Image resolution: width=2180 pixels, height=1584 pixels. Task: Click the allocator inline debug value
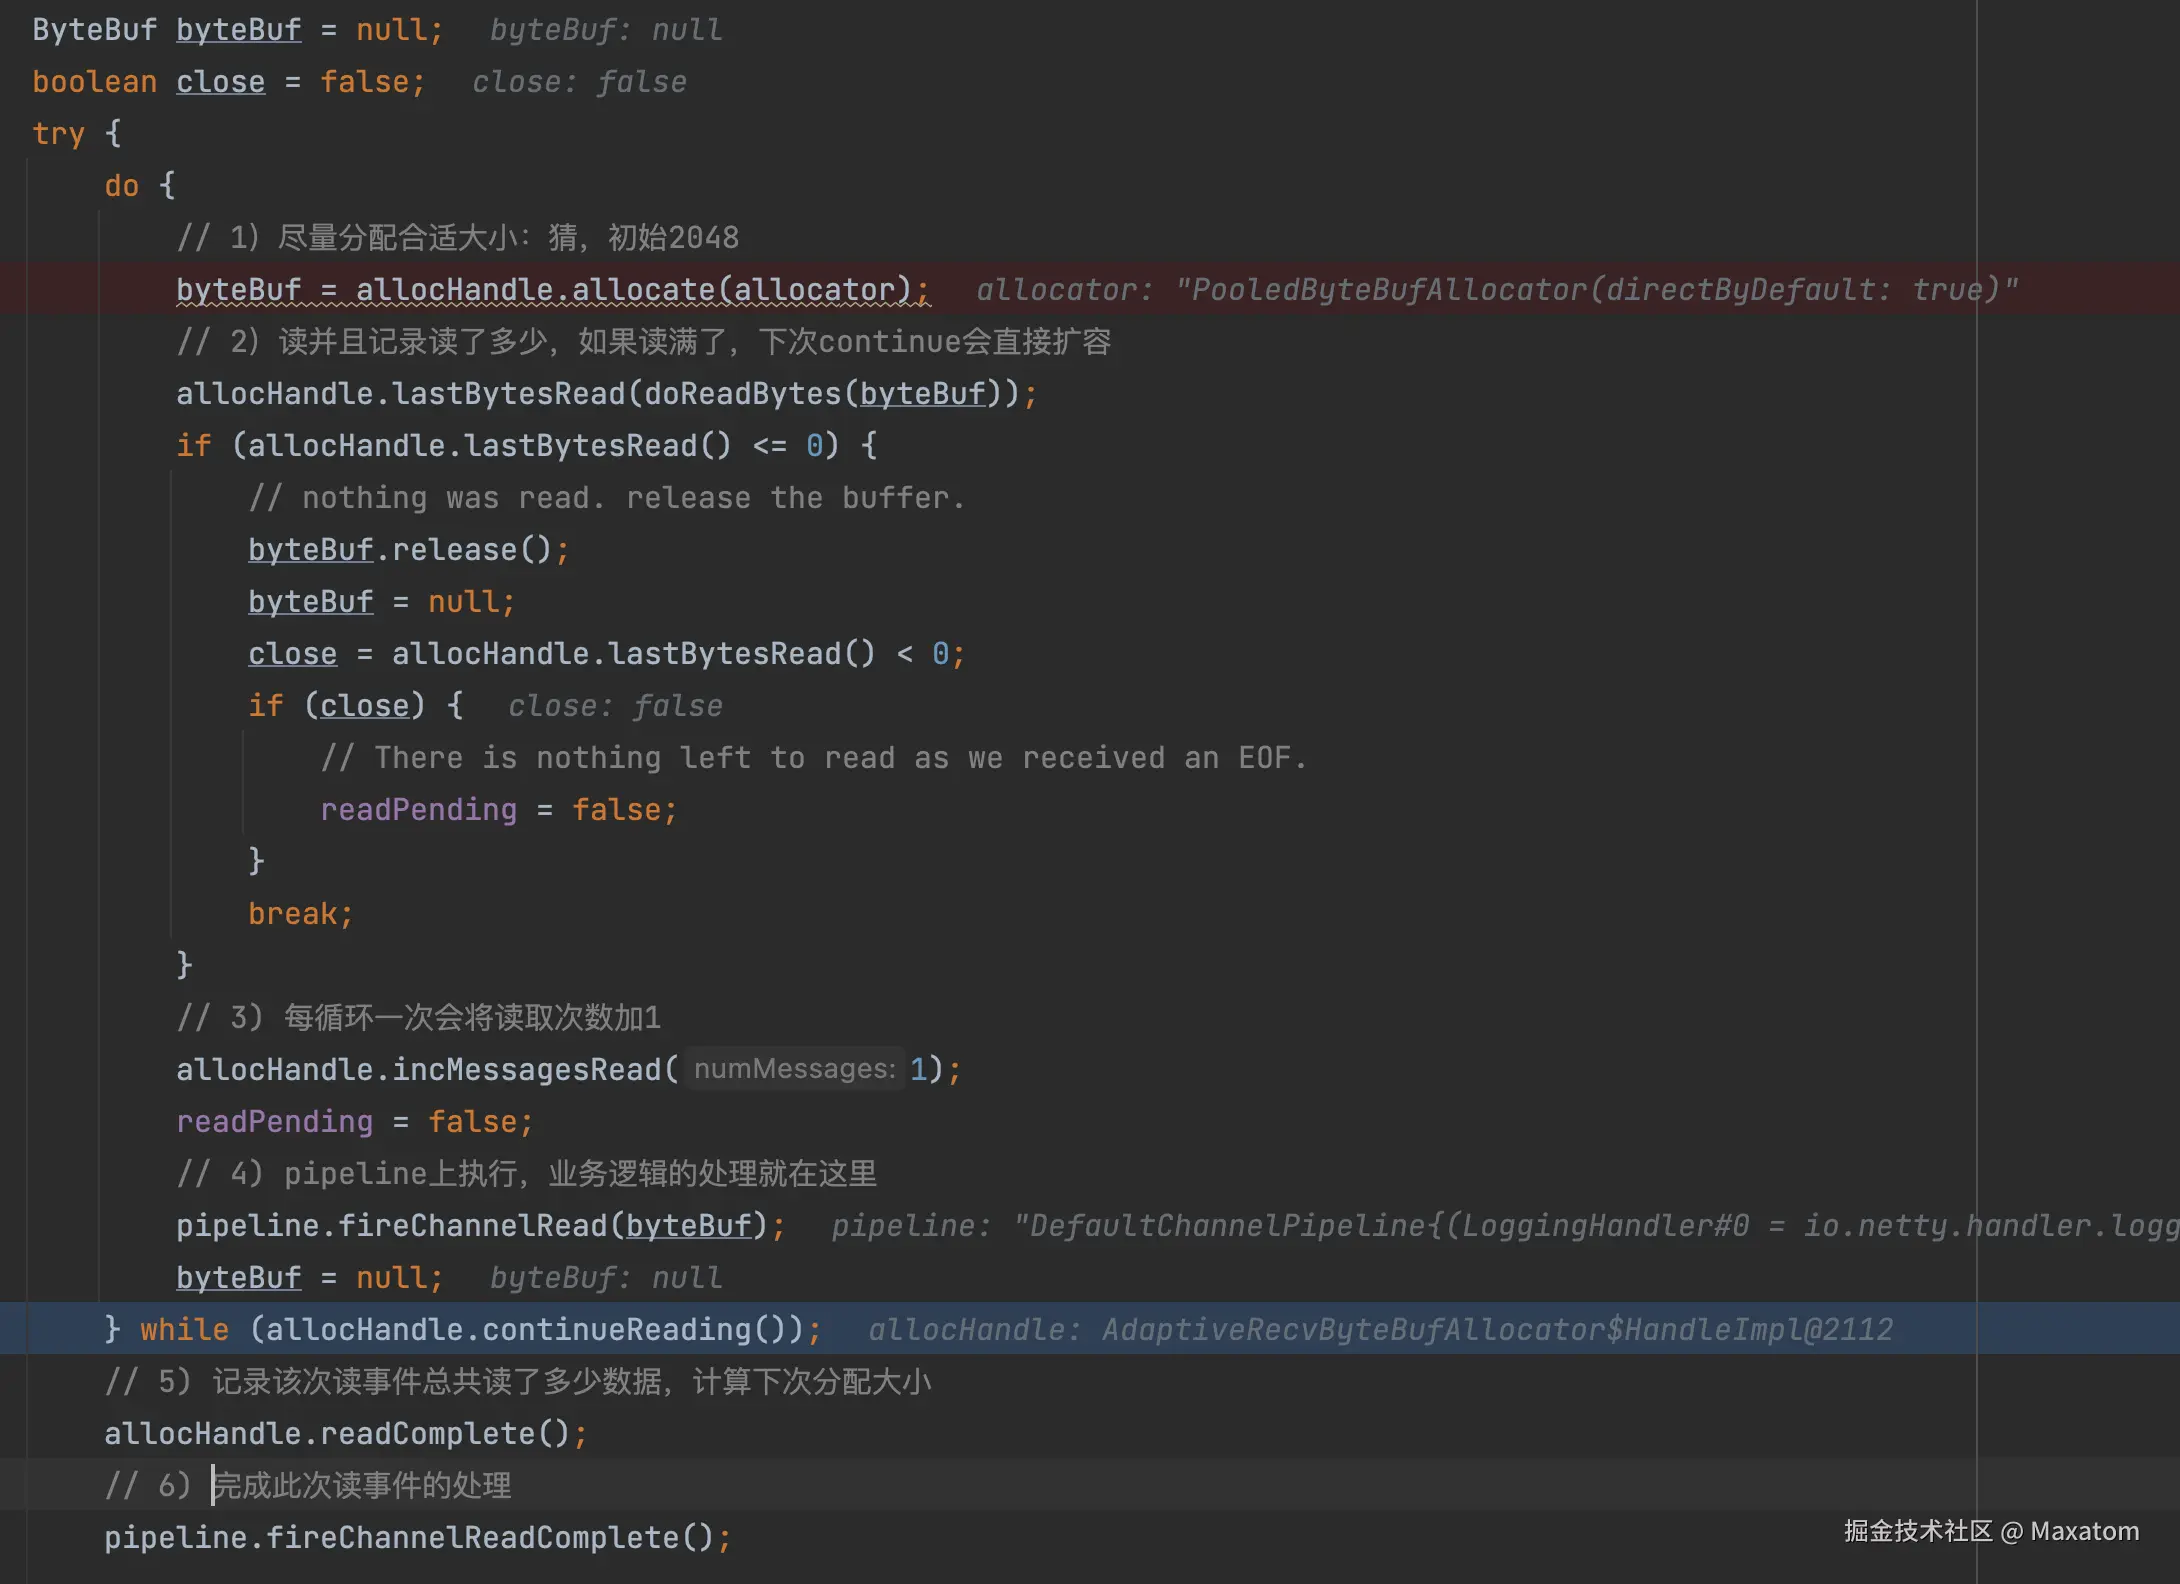coord(1496,290)
